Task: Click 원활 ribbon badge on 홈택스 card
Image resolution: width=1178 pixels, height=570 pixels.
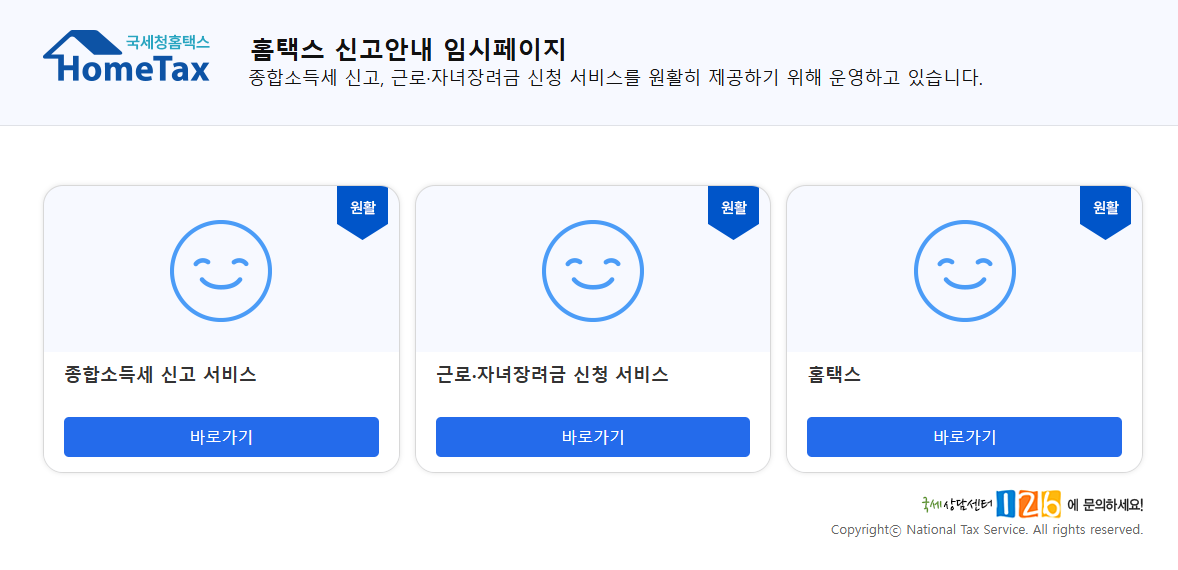Action: [x=1105, y=212]
